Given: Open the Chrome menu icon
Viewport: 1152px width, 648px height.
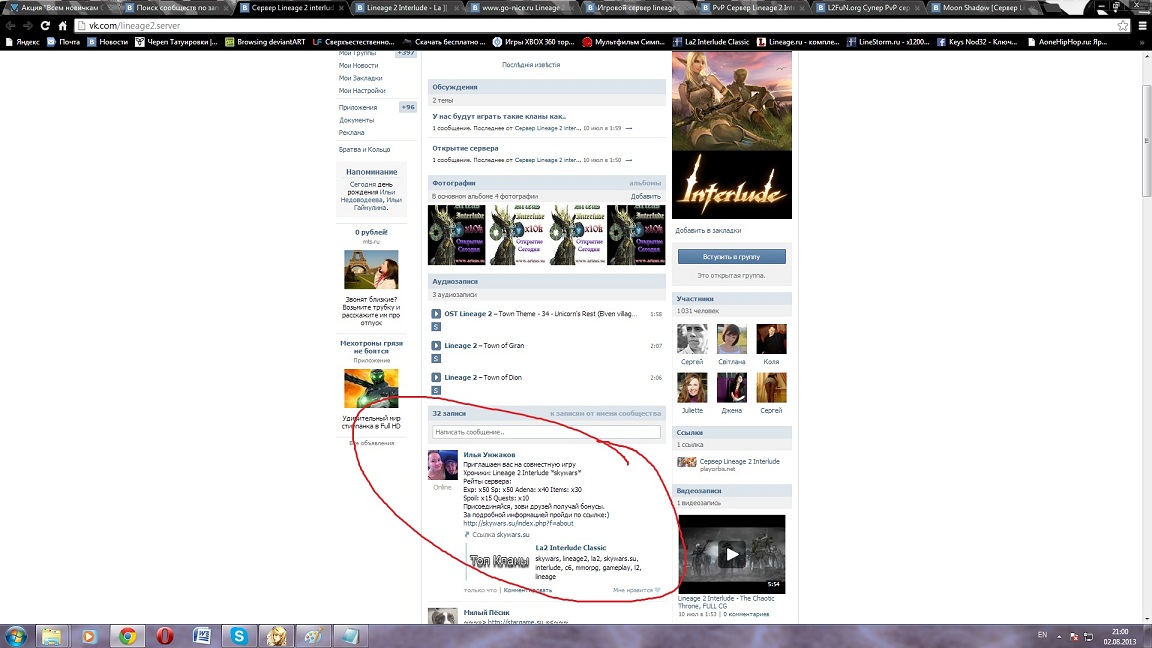Looking at the screenshot, I should click(x=1142, y=25).
